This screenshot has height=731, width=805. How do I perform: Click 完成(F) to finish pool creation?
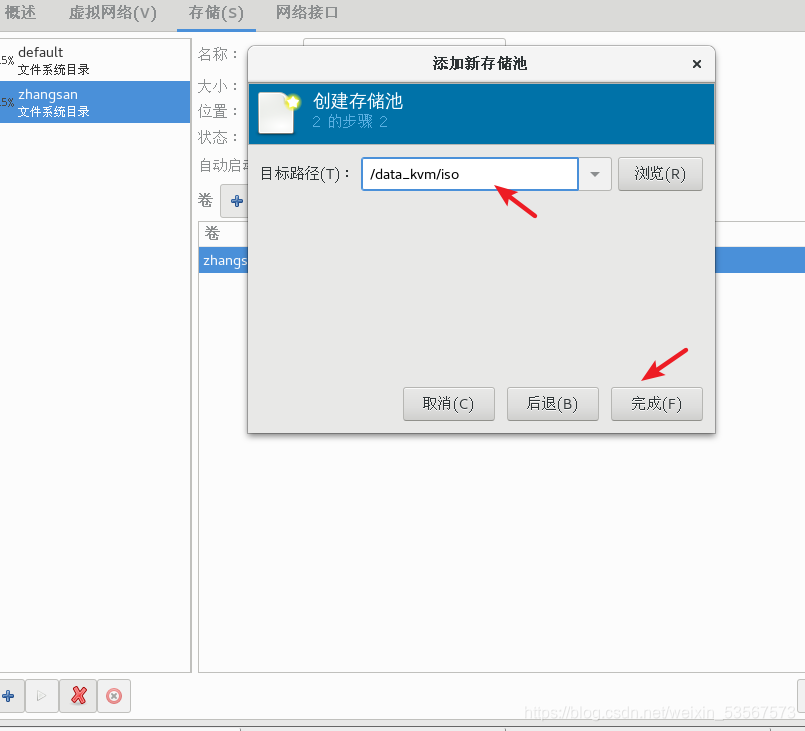click(656, 403)
